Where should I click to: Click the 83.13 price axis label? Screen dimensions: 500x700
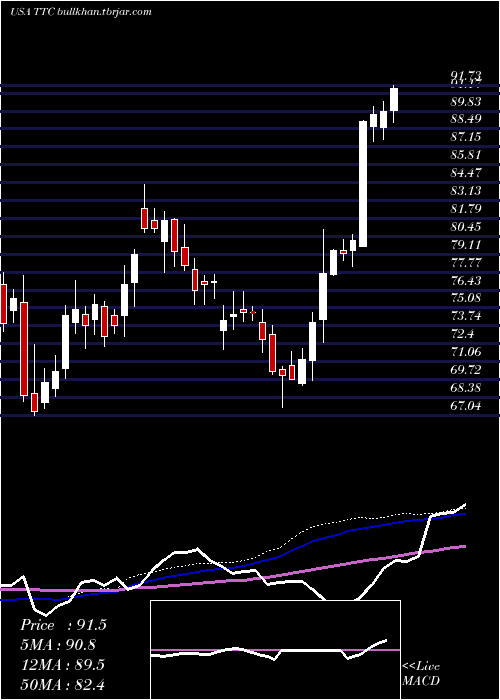(466, 191)
